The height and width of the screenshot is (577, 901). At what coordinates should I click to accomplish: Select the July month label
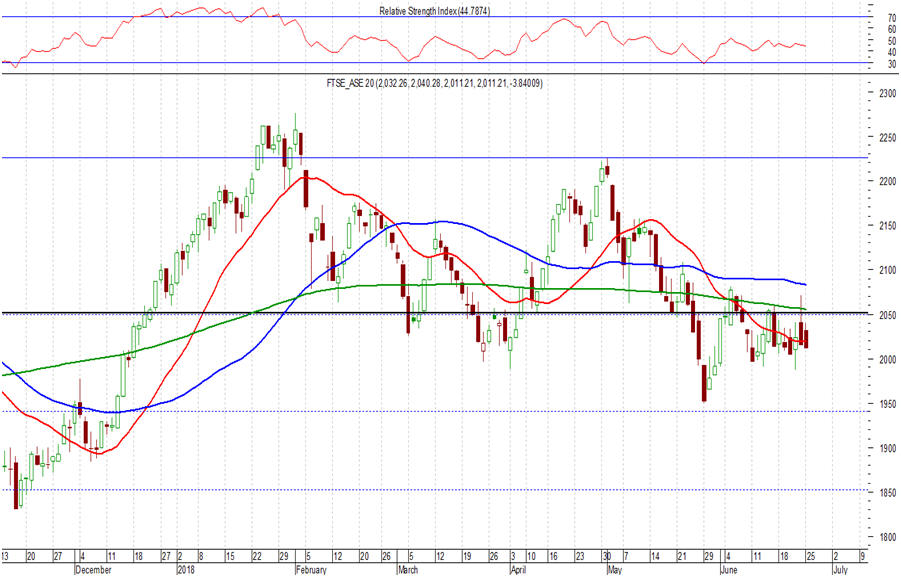point(840,570)
